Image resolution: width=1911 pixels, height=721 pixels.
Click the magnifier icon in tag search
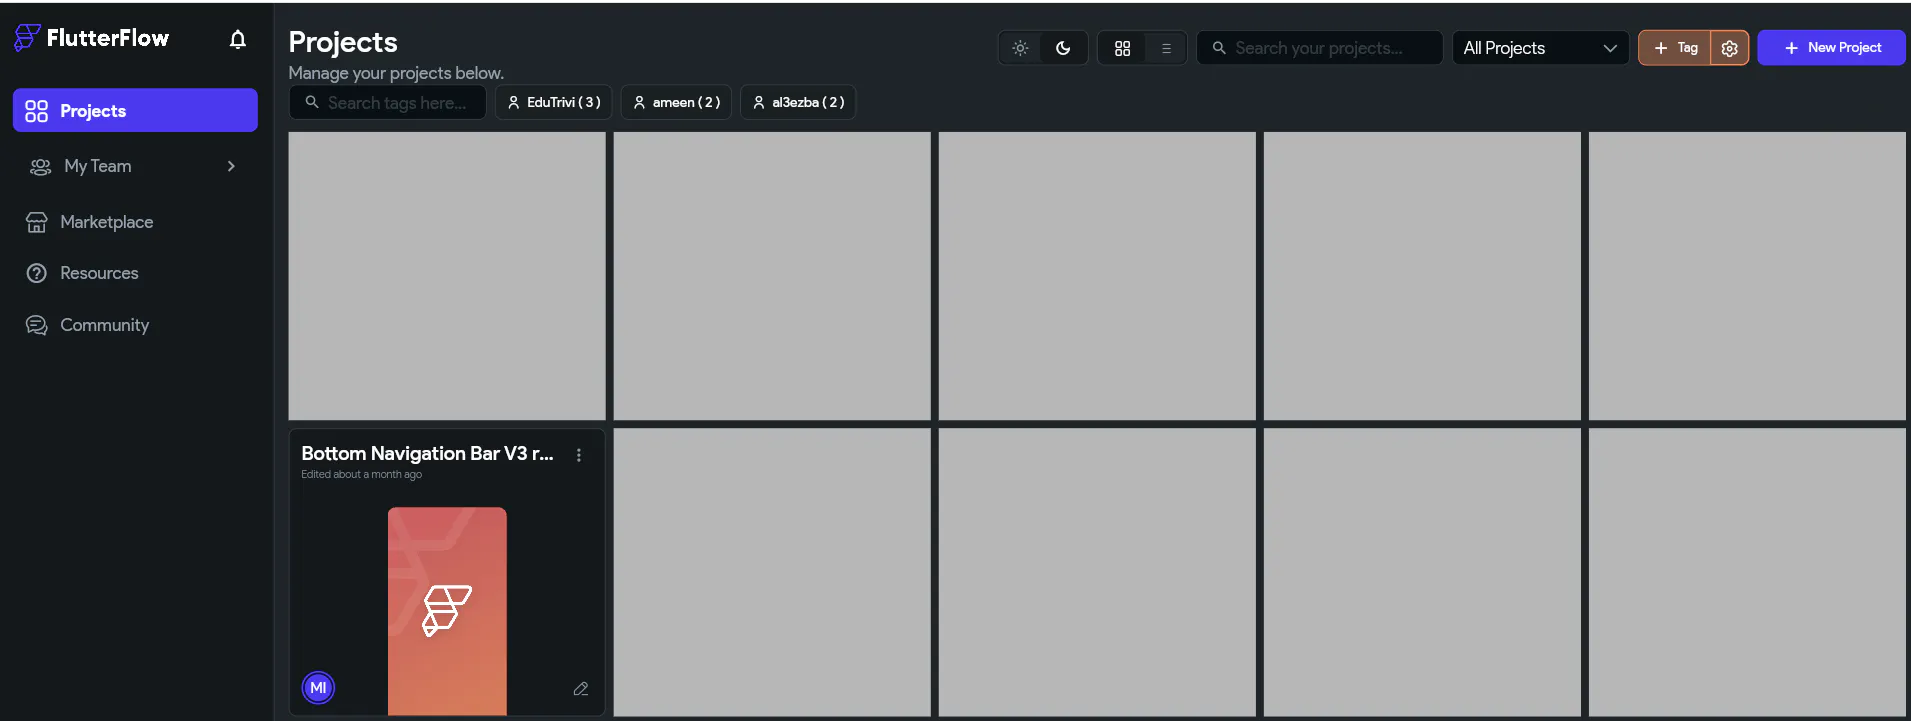click(312, 102)
